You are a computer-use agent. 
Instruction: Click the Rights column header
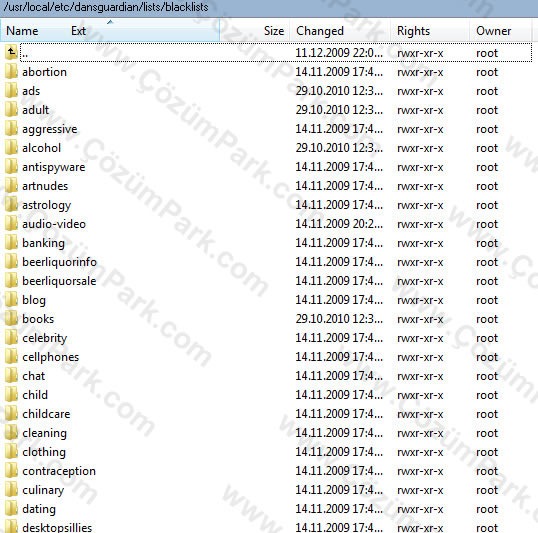(x=413, y=31)
